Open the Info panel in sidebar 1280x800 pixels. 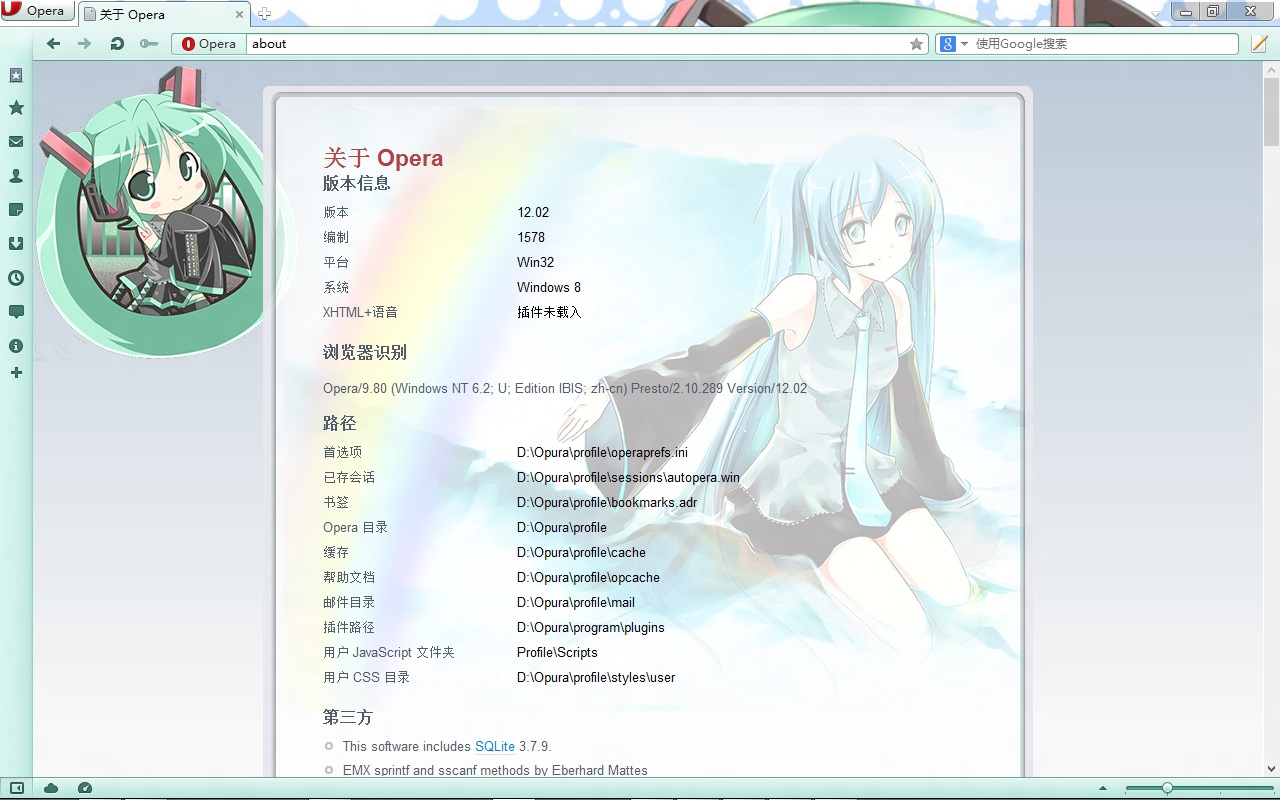click(16, 346)
